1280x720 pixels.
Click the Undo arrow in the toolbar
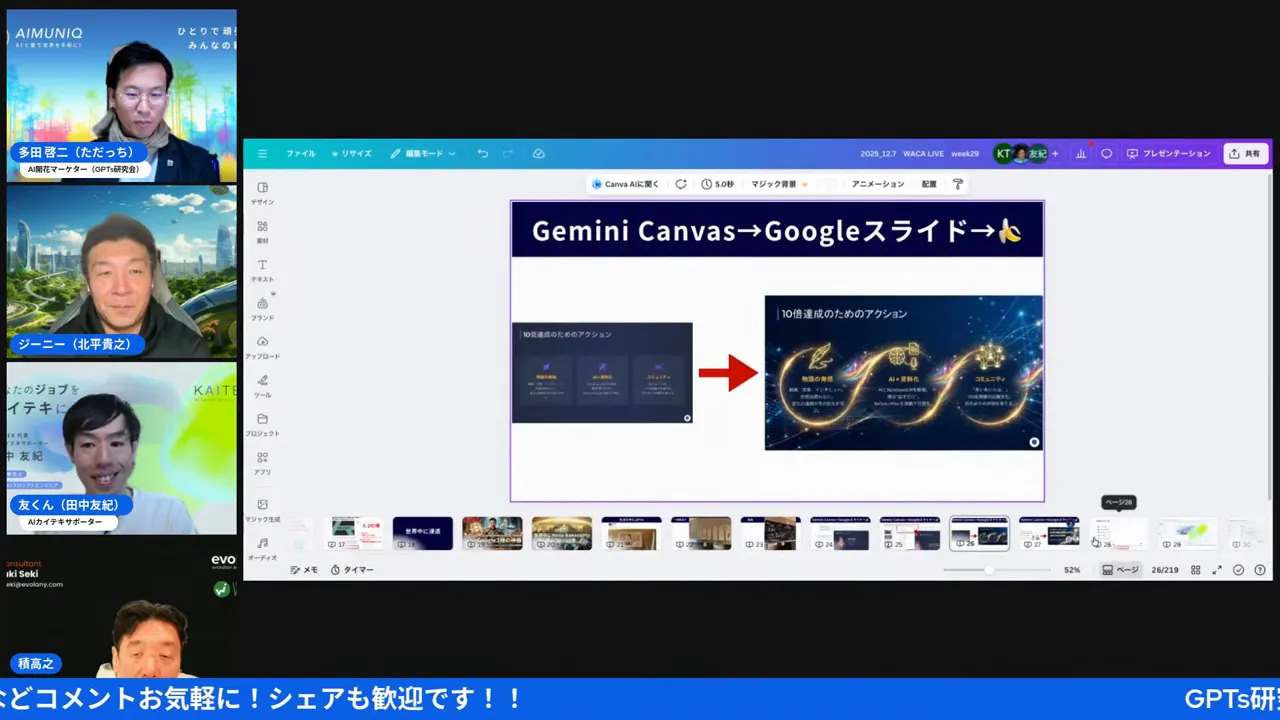(482, 153)
